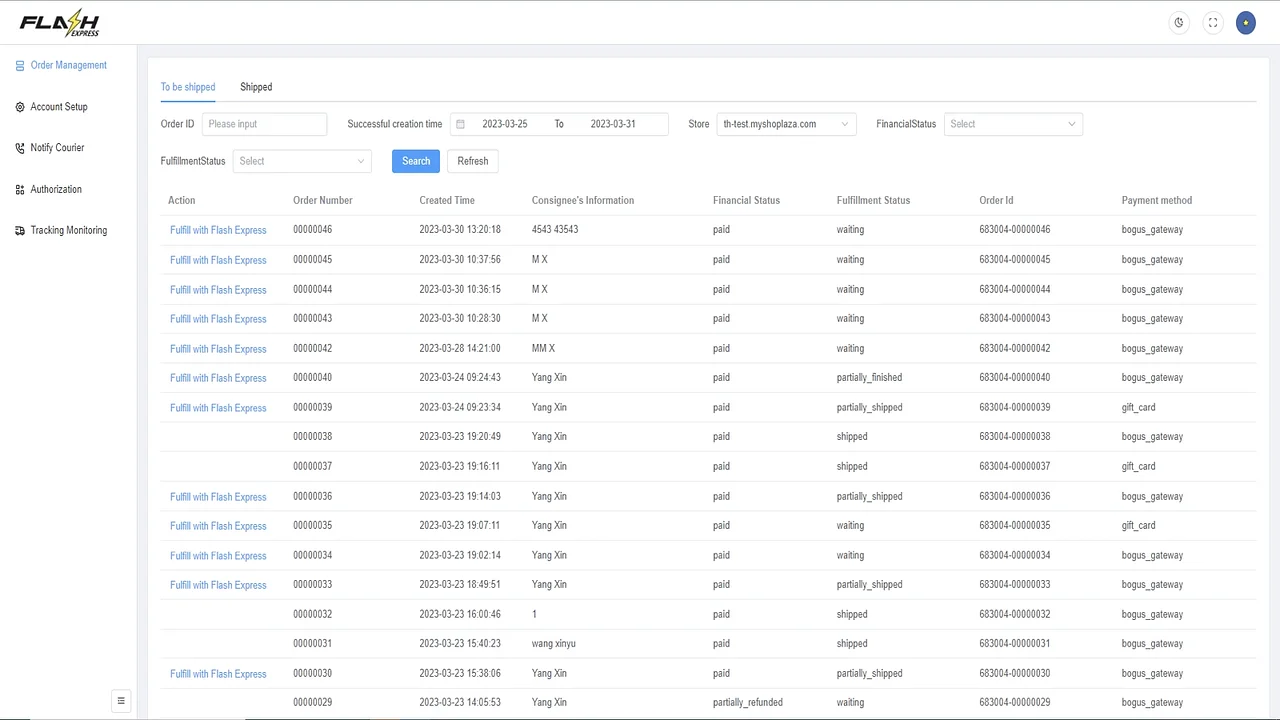Go to the Authorization section
This screenshot has height=720, width=1280.
coord(55,189)
